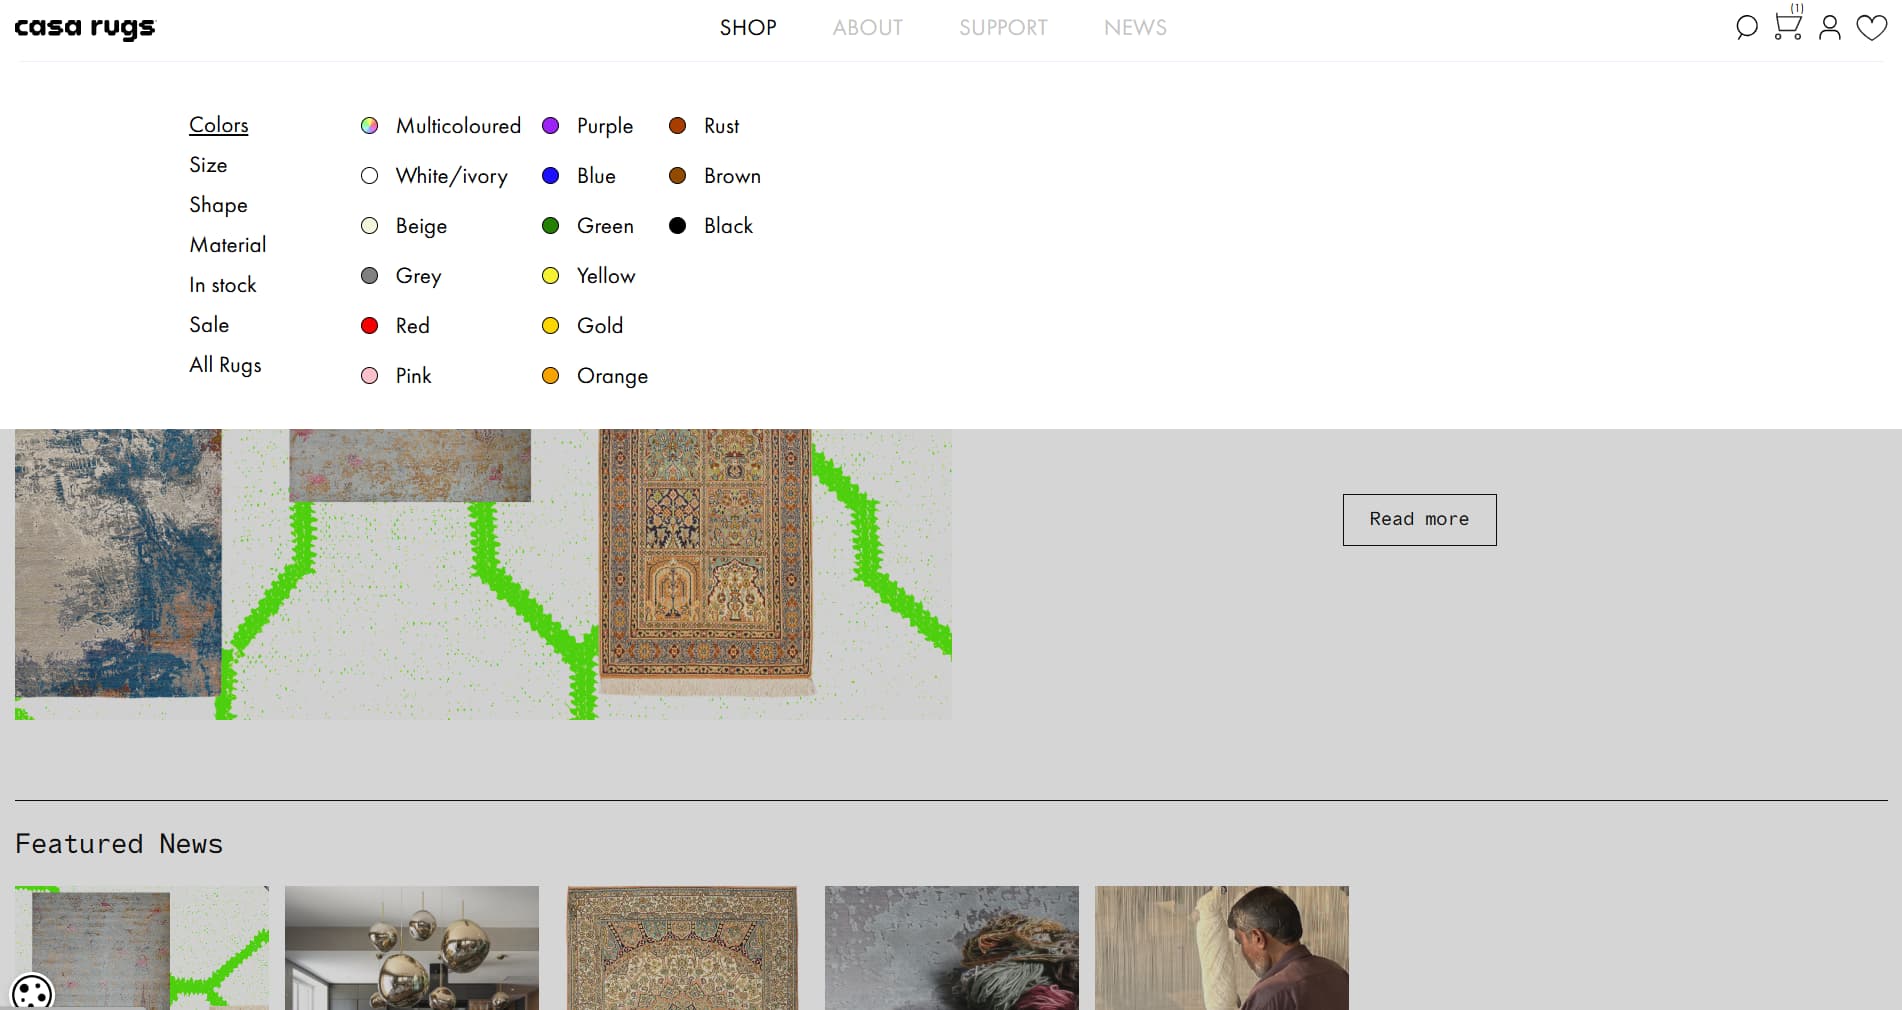Image resolution: width=1902 pixels, height=1010 pixels.
Task: Pick the Blue color option
Action: [550, 176]
